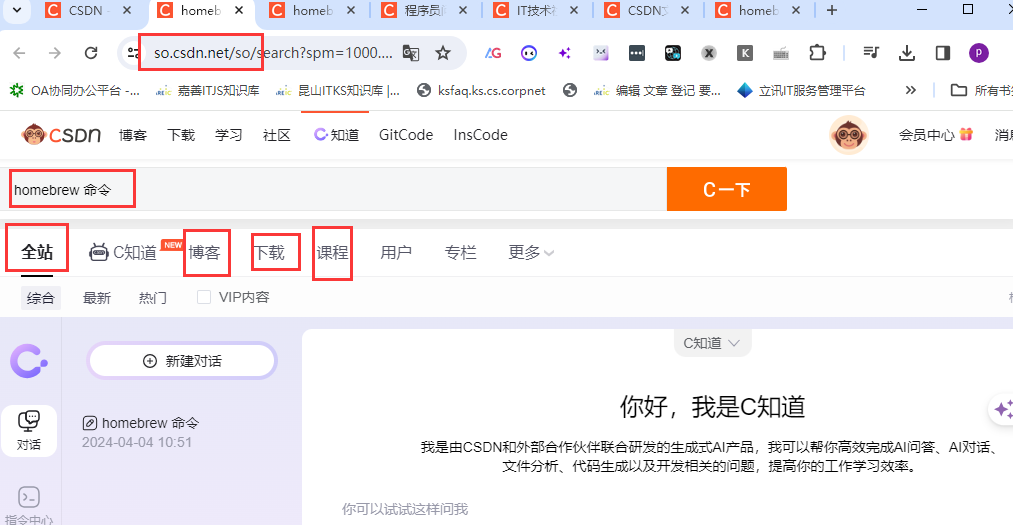
Task: Click 新建对话 button
Action: pos(182,361)
